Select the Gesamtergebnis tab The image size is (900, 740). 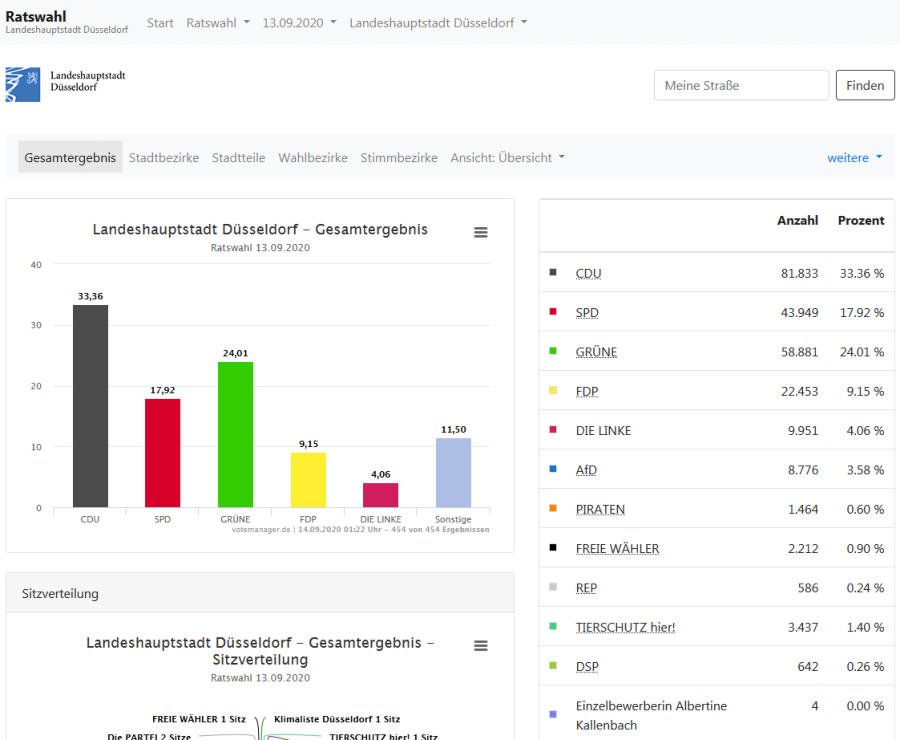(70, 157)
